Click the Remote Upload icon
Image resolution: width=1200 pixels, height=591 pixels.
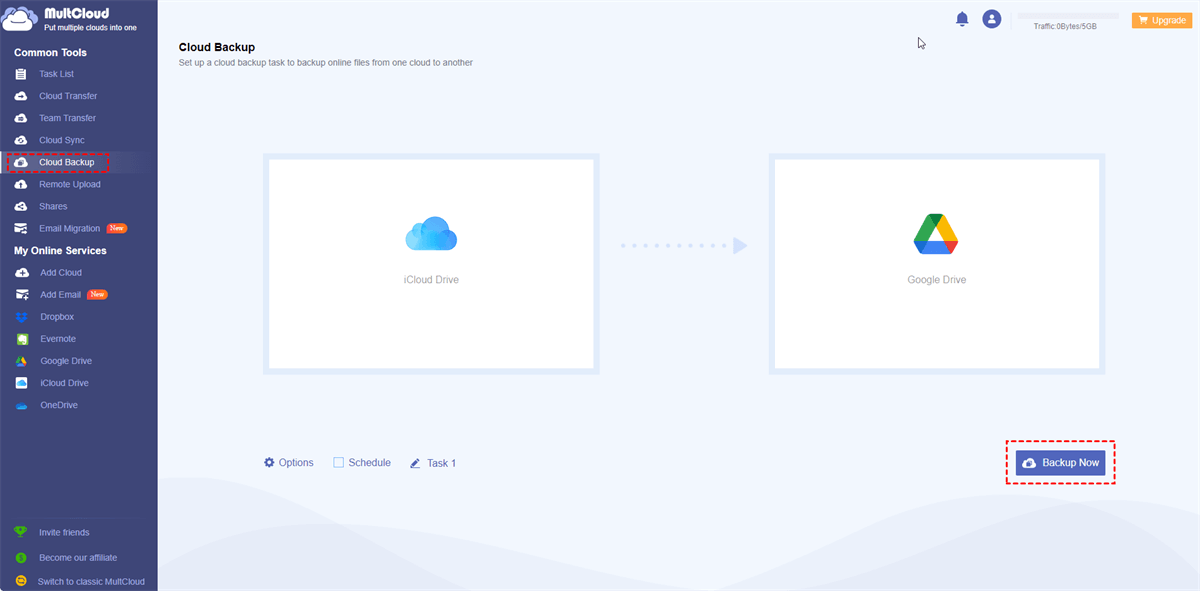pos(21,184)
